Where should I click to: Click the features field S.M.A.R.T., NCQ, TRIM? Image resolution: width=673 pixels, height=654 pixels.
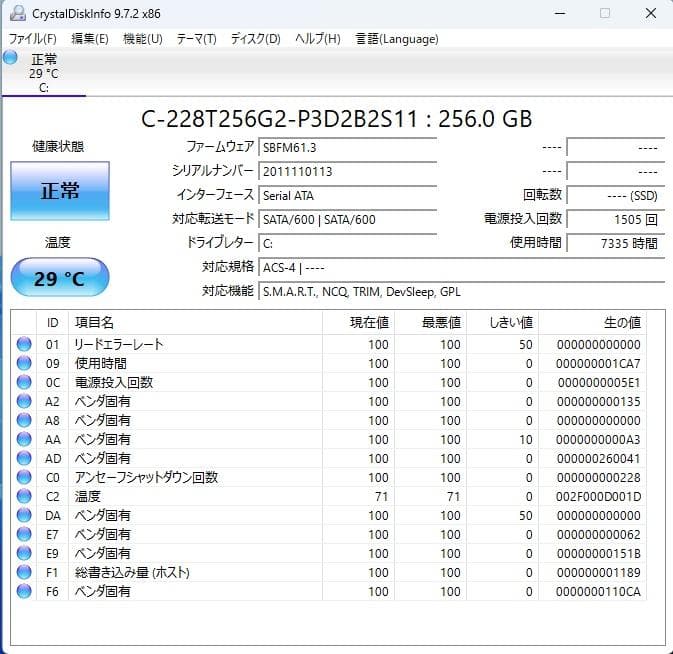coord(462,292)
